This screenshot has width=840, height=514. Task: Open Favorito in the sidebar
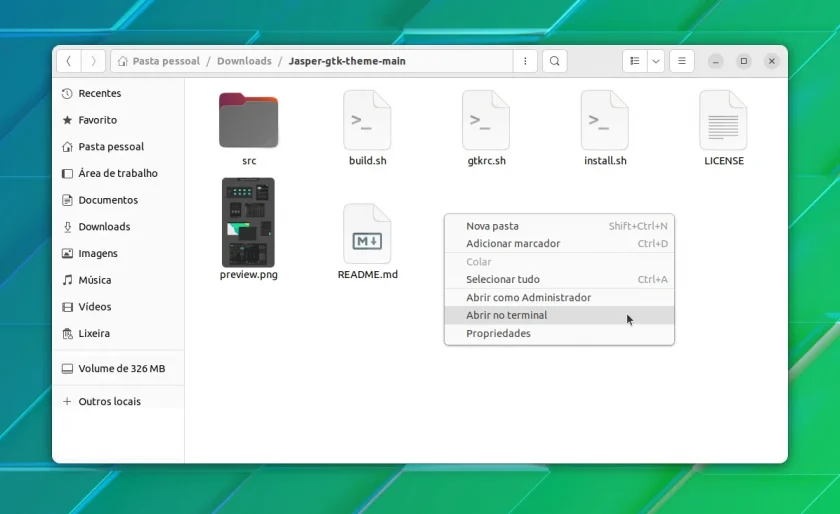click(118, 120)
